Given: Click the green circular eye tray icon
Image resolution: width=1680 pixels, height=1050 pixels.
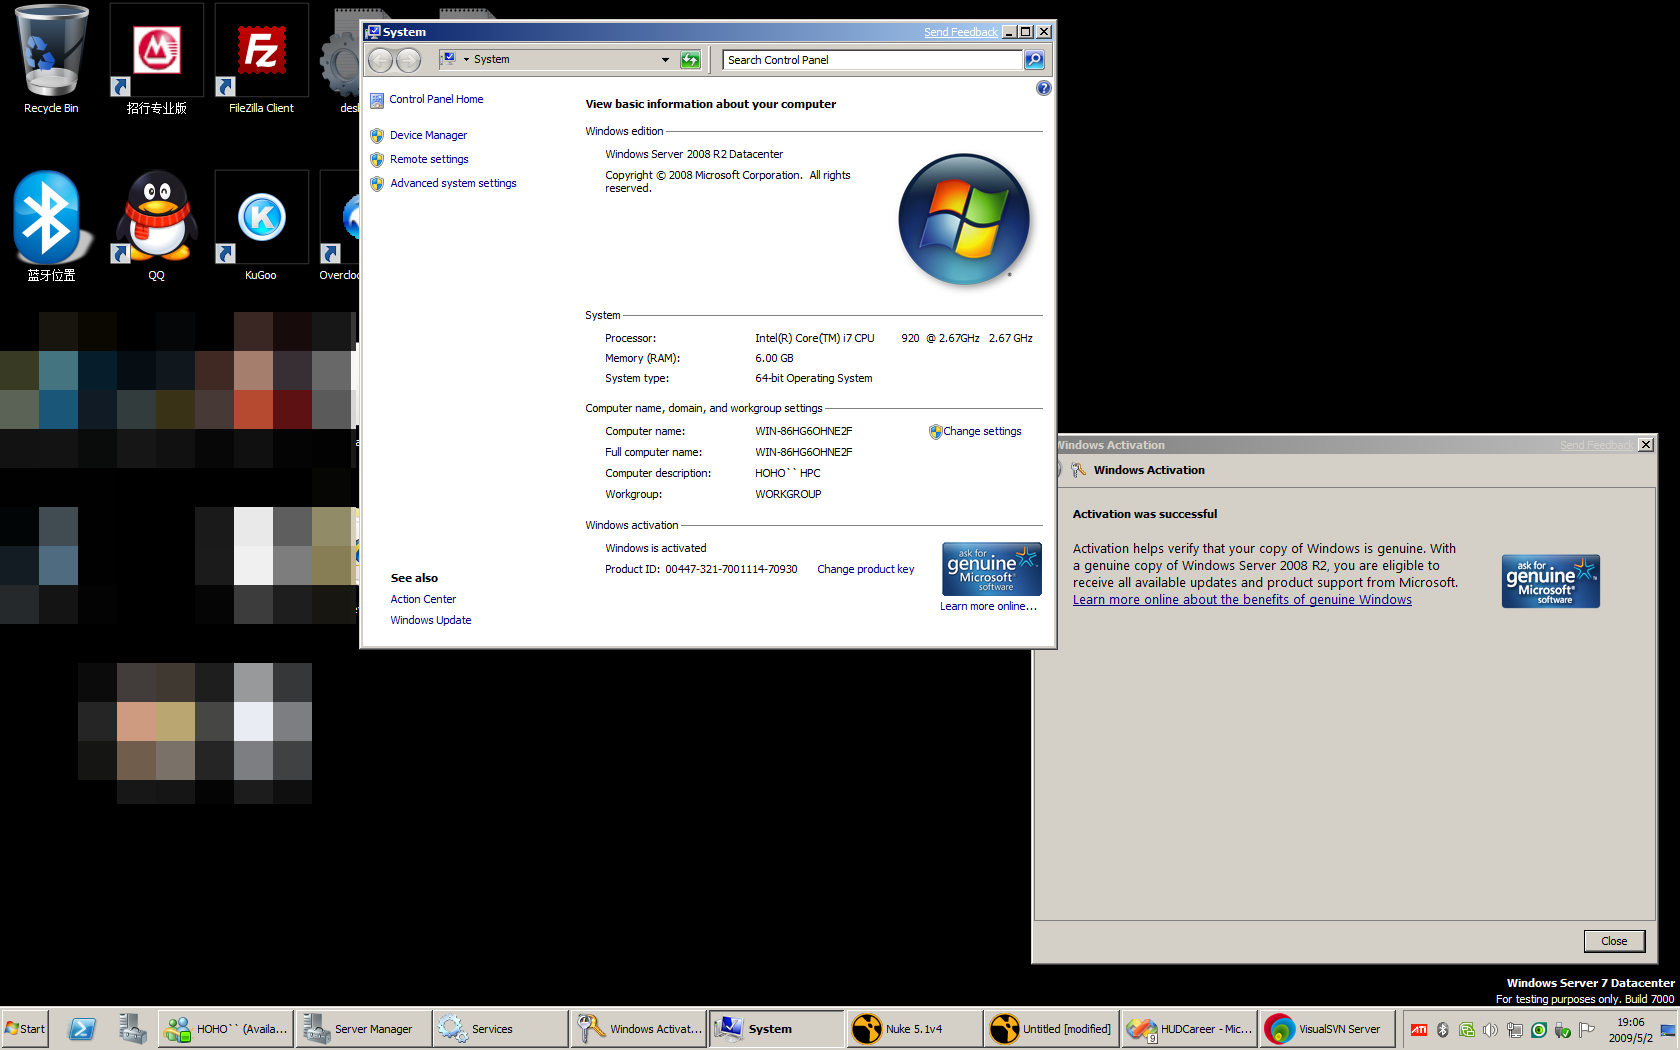Looking at the screenshot, I should [x=1538, y=1030].
